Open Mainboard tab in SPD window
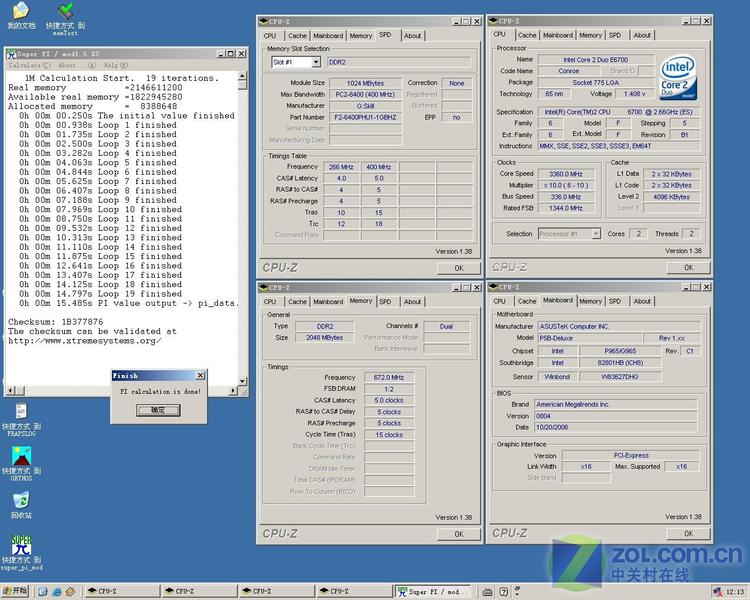 (328, 35)
